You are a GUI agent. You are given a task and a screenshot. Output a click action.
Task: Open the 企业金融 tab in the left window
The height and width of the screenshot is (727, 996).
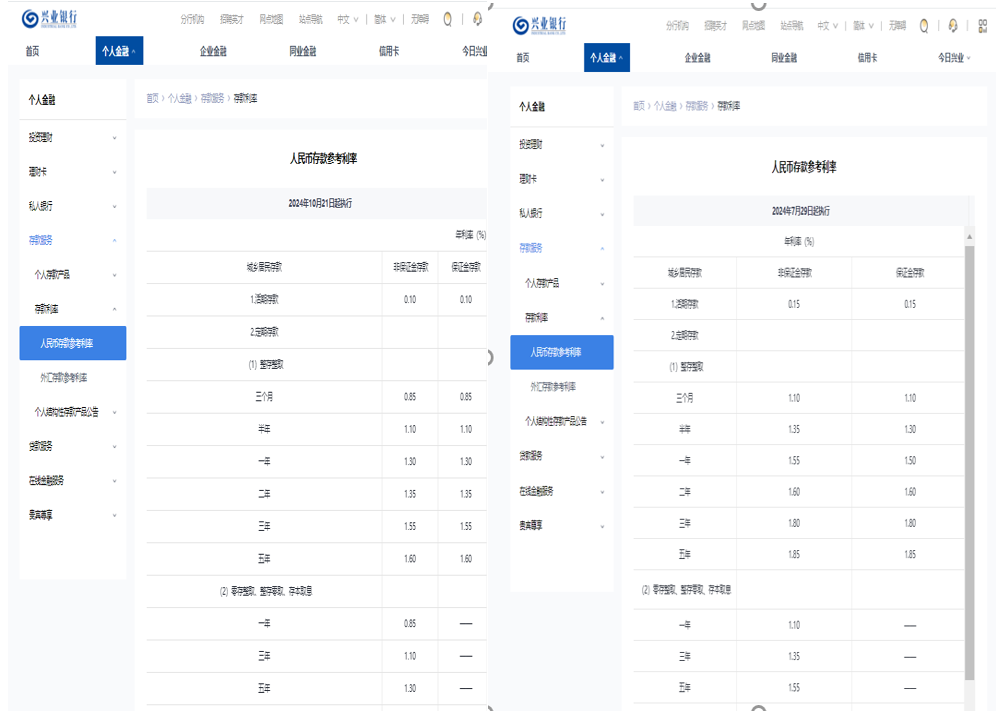pyautogui.click(x=213, y=51)
